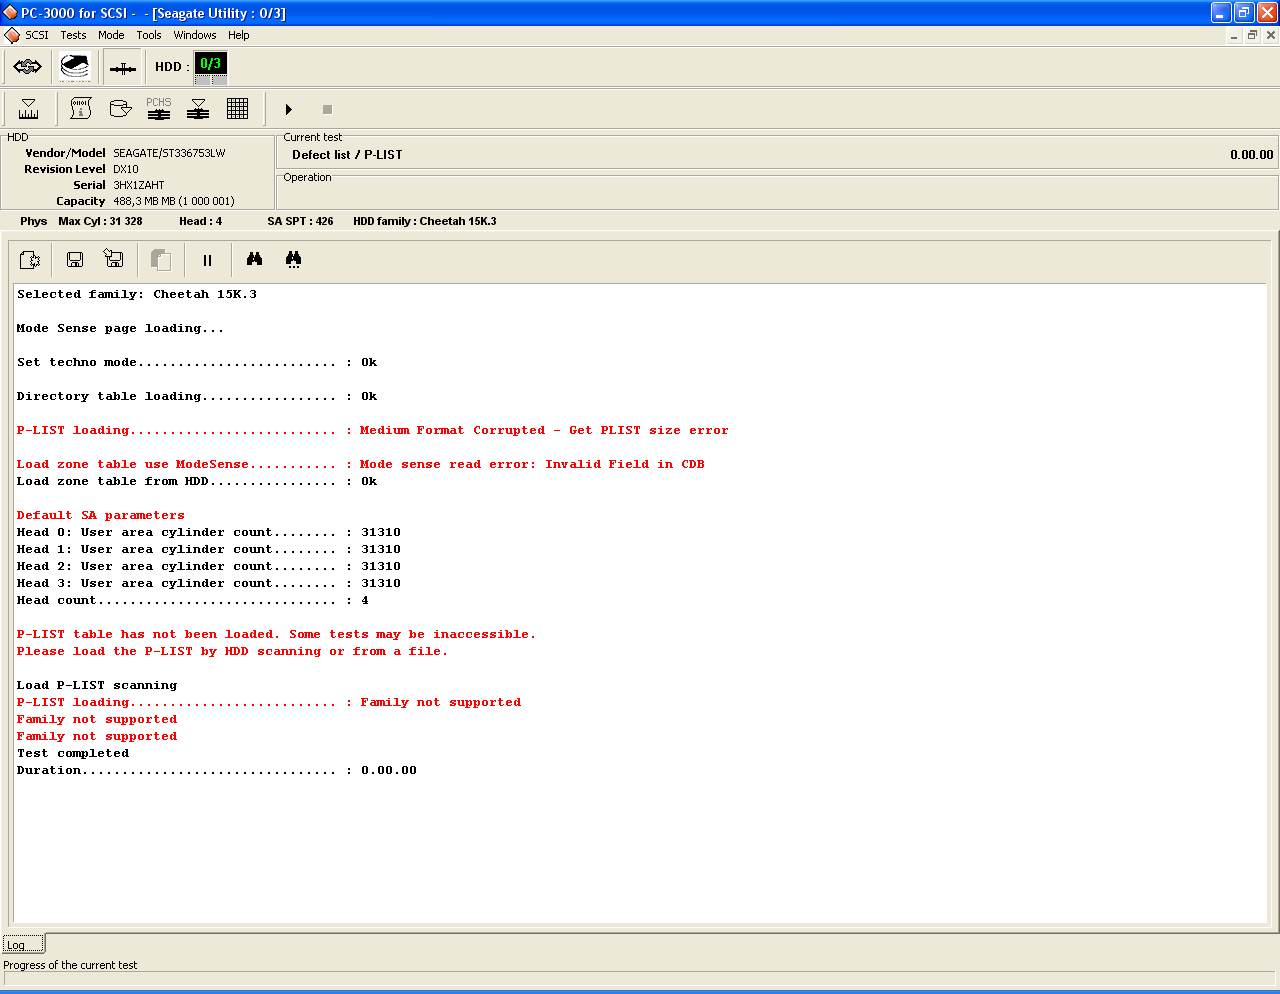Click the progress bar of the current test
The height and width of the screenshot is (994, 1280).
coord(640,979)
